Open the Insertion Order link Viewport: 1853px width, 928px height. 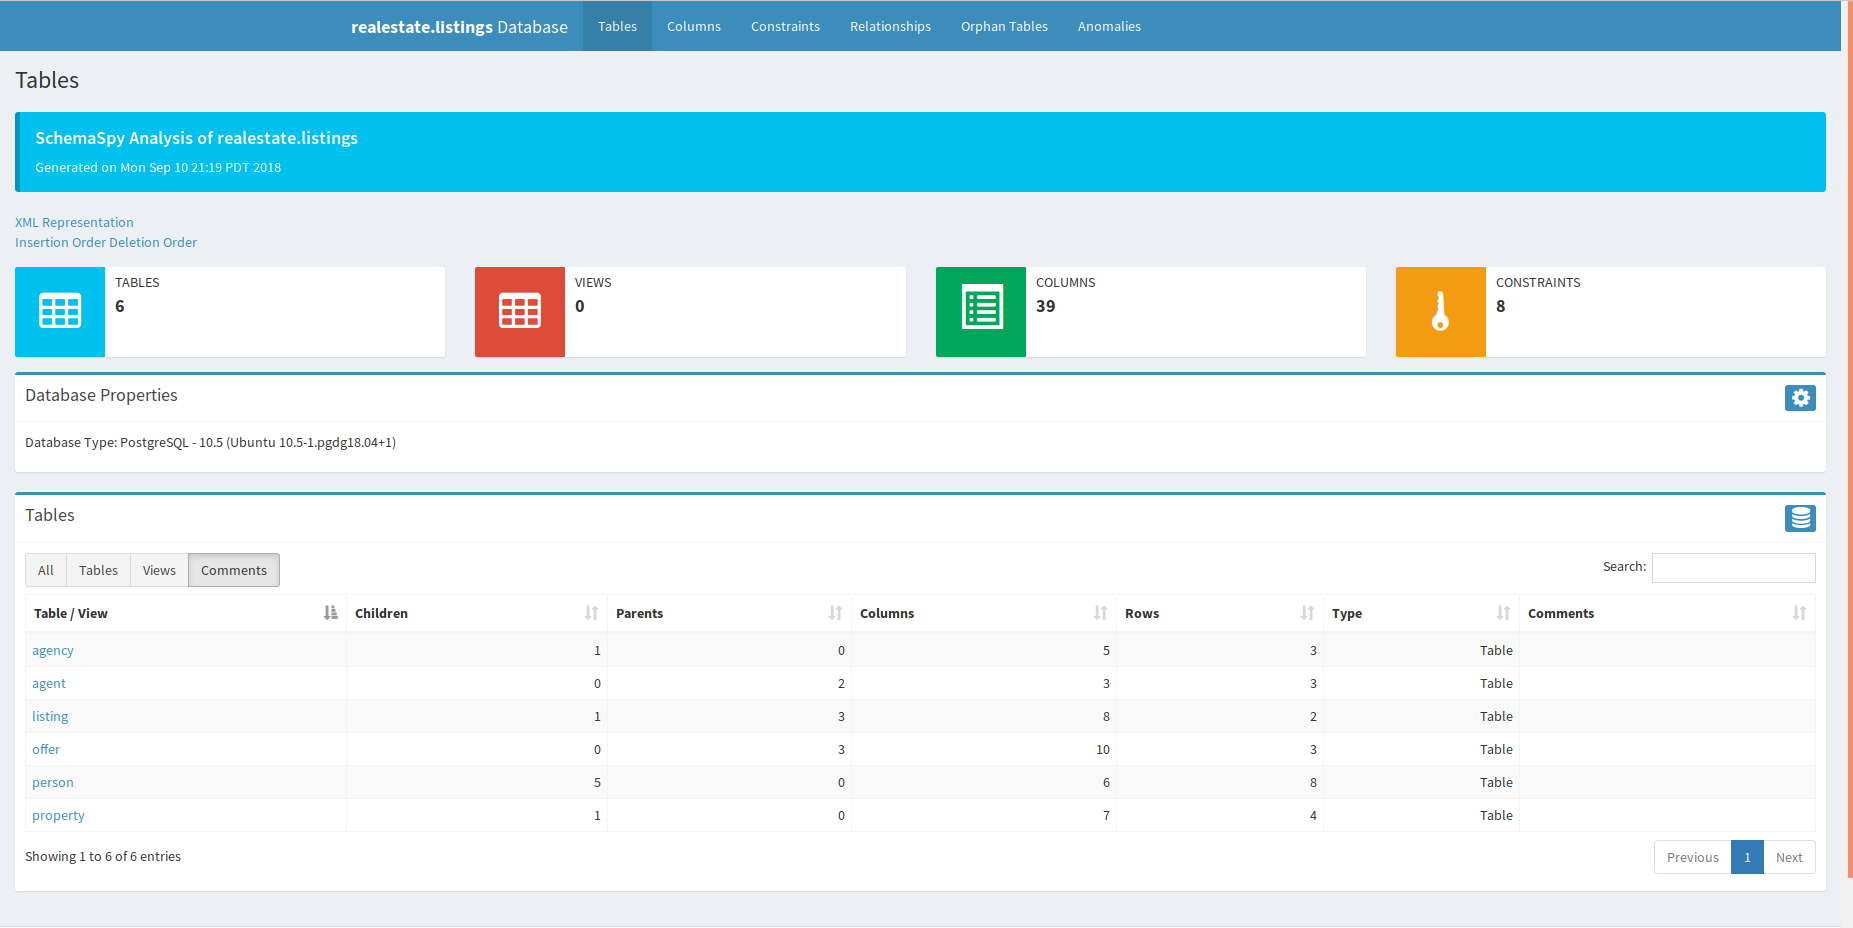tap(60, 242)
